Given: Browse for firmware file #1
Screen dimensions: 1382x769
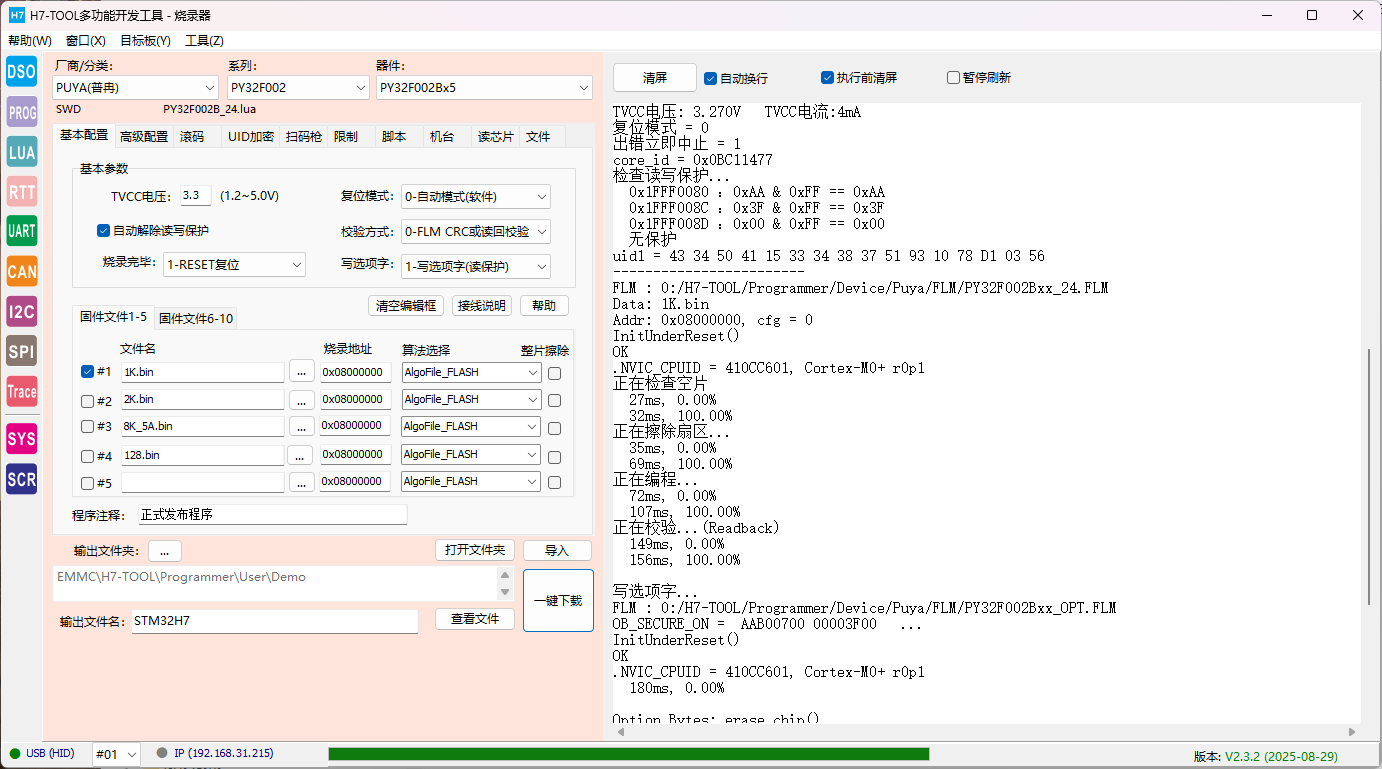Looking at the screenshot, I should [302, 372].
